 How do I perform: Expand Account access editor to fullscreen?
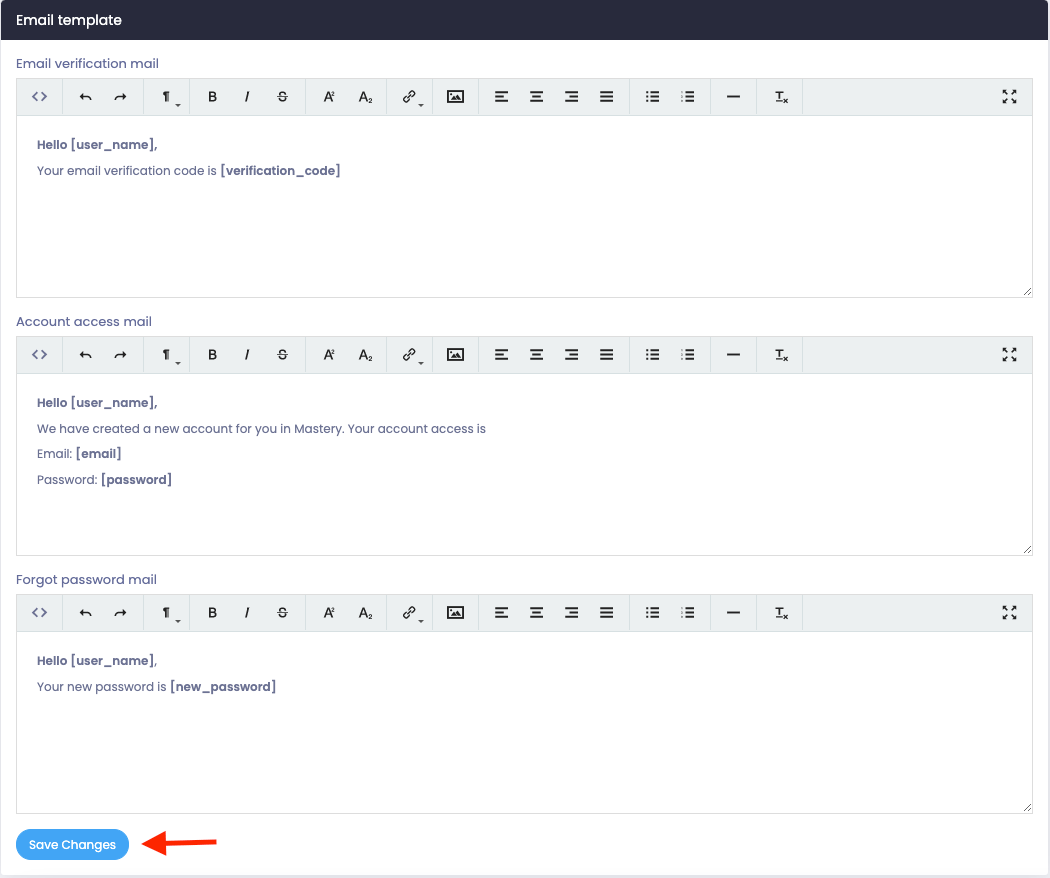point(1009,355)
